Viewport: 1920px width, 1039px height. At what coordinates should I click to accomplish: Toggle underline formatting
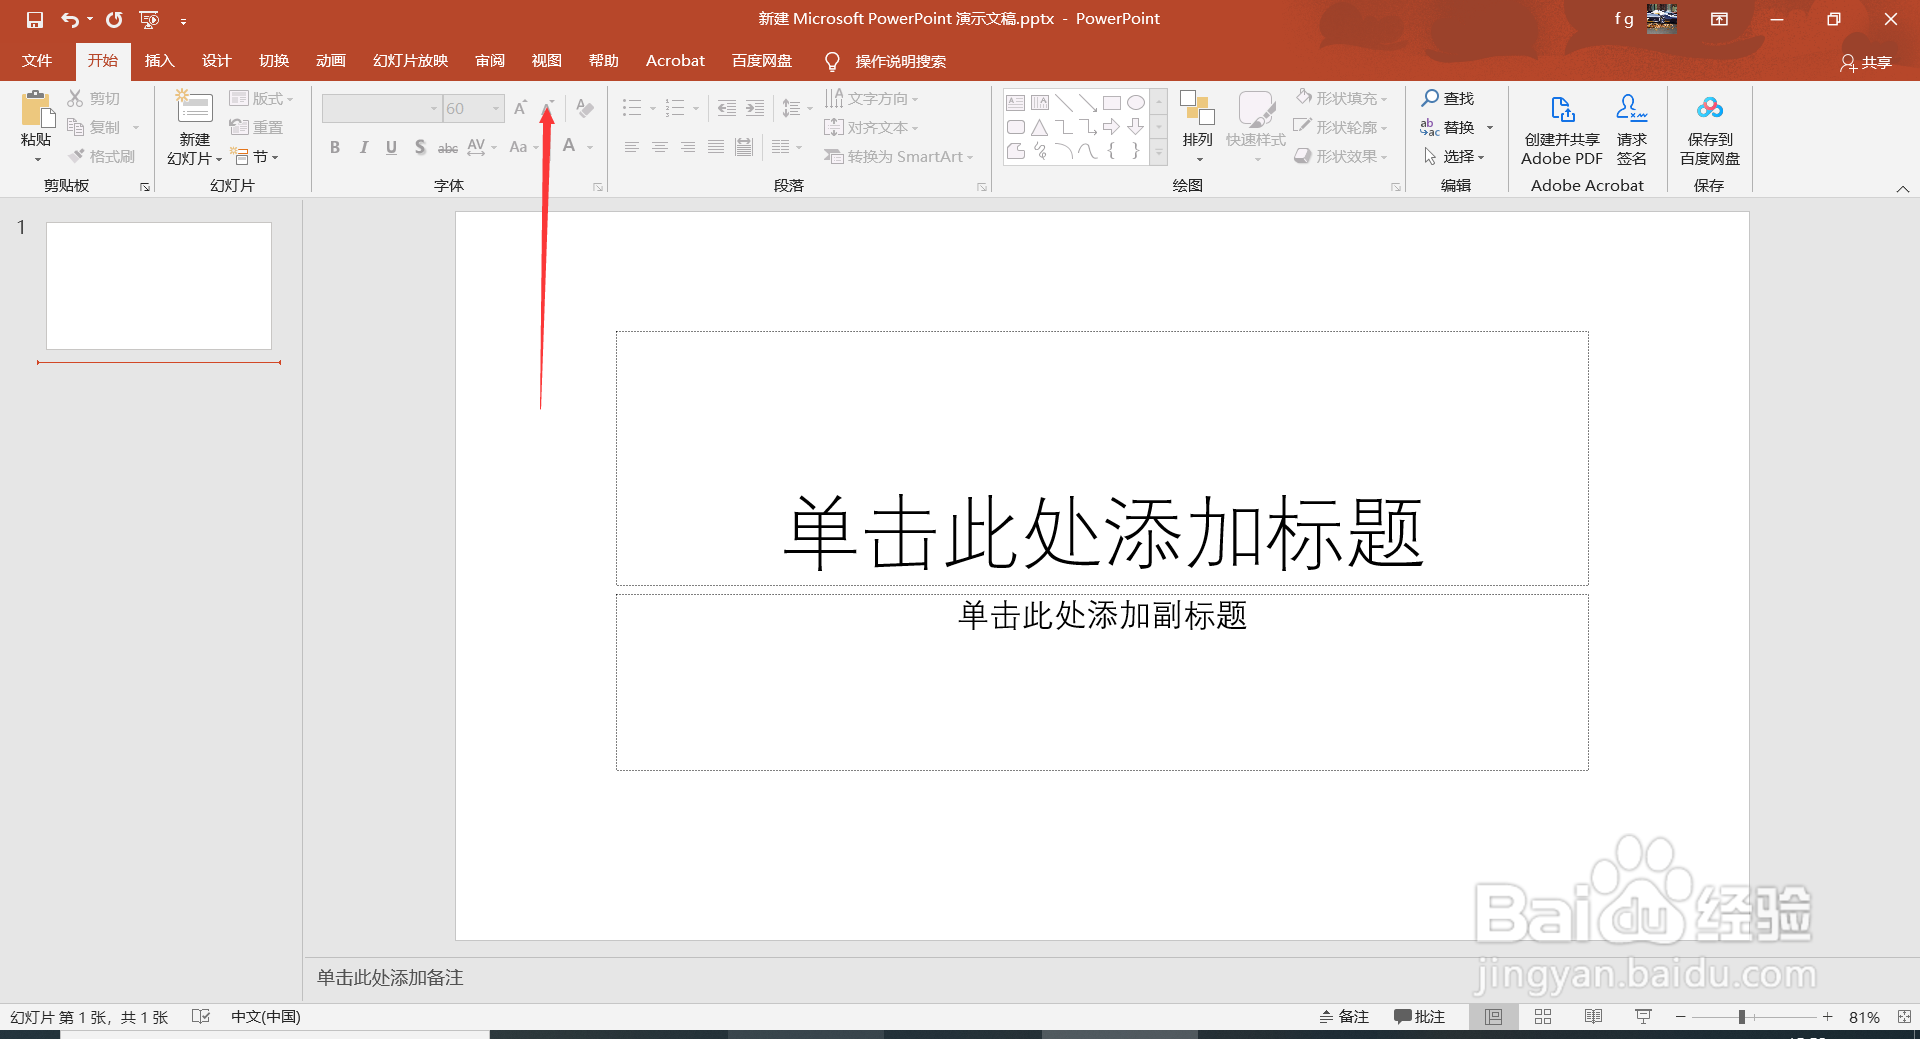point(391,147)
